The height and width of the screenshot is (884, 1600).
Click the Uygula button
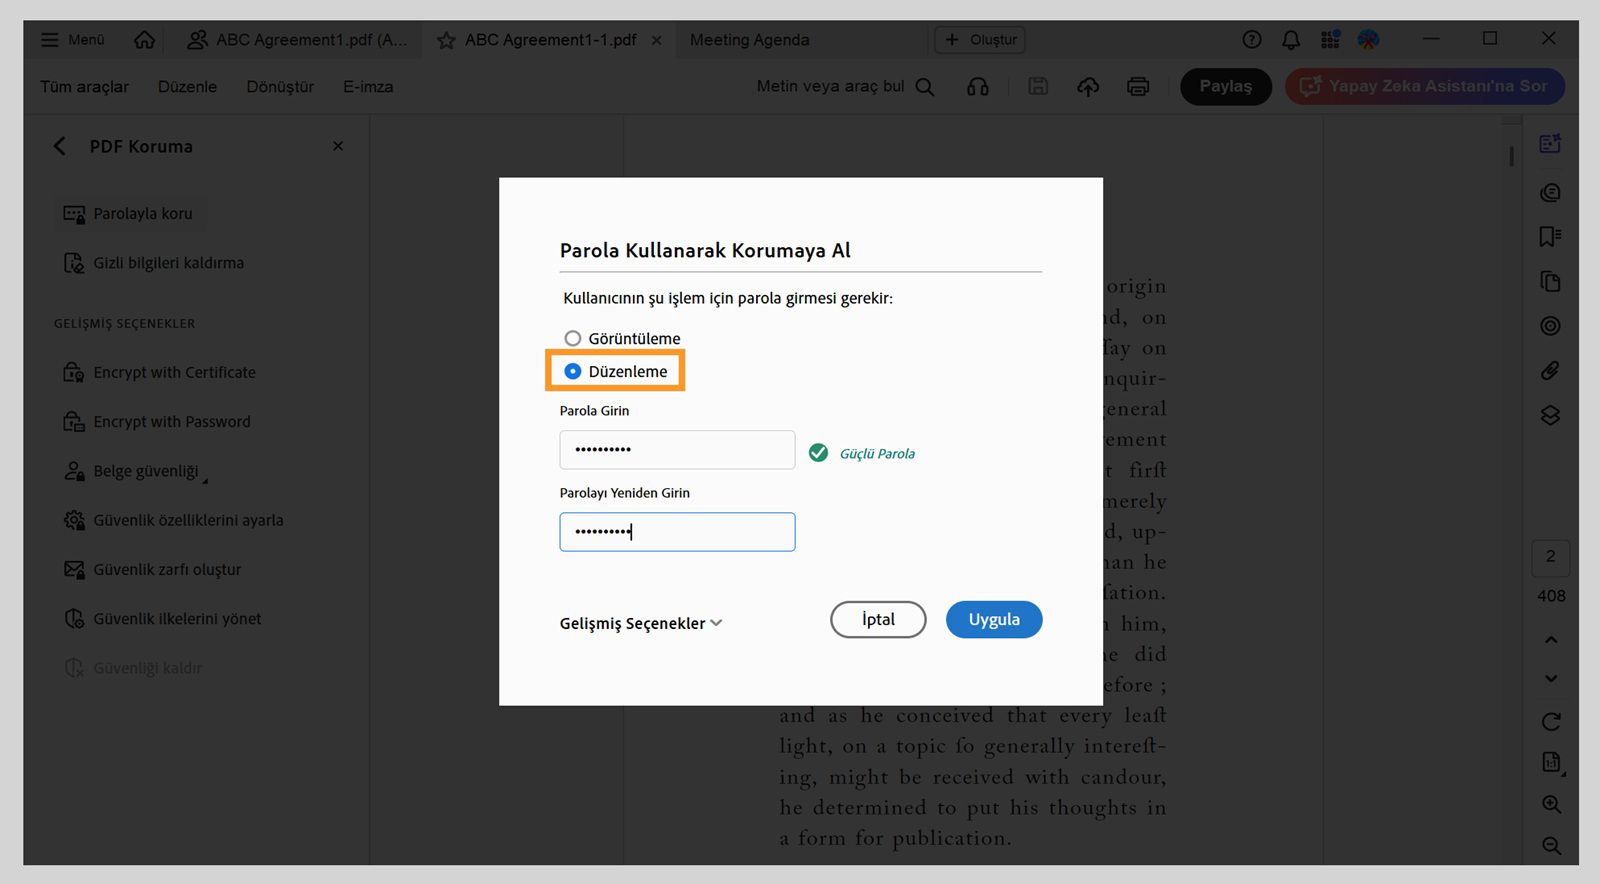(x=994, y=620)
